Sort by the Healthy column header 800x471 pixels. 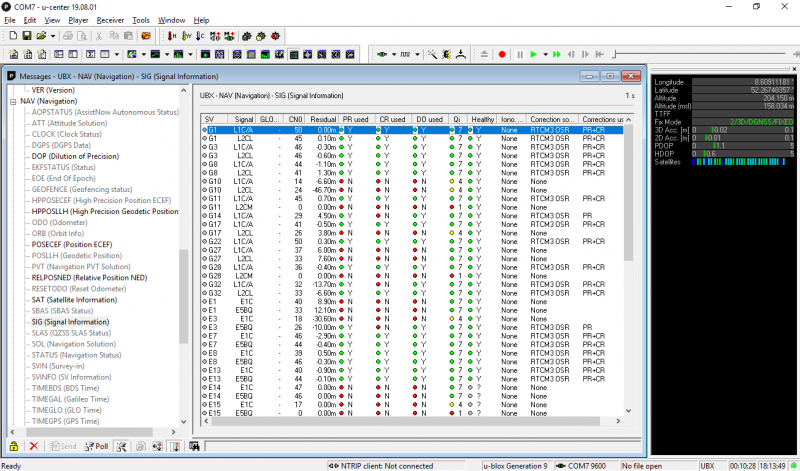482,119
